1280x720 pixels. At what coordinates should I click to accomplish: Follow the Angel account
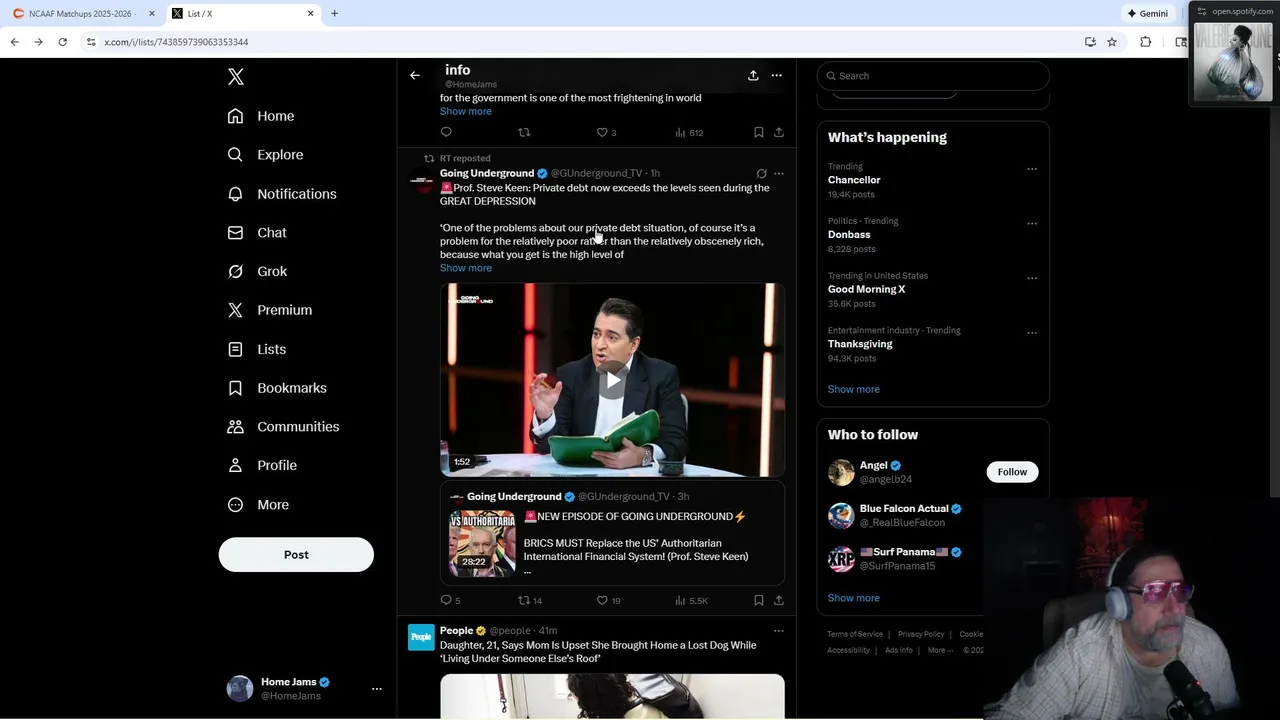pyautogui.click(x=1012, y=472)
